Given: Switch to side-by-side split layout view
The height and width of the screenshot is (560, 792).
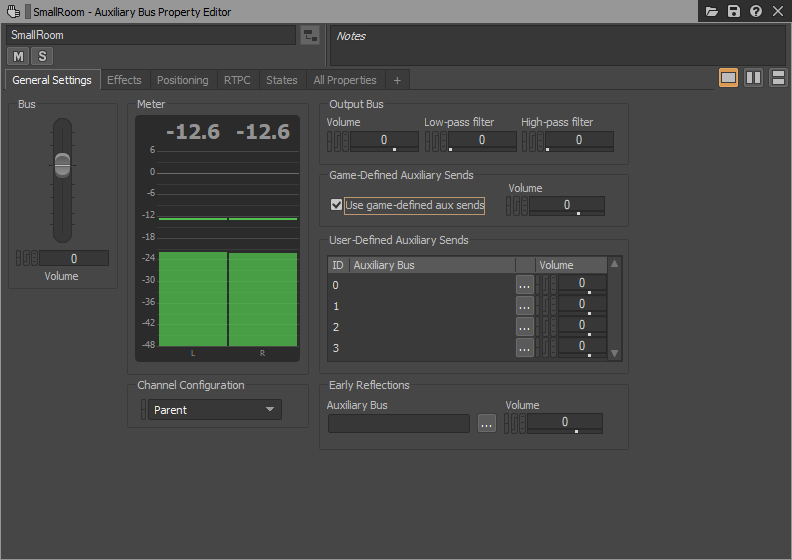Looking at the screenshot, I should (753, 78).
